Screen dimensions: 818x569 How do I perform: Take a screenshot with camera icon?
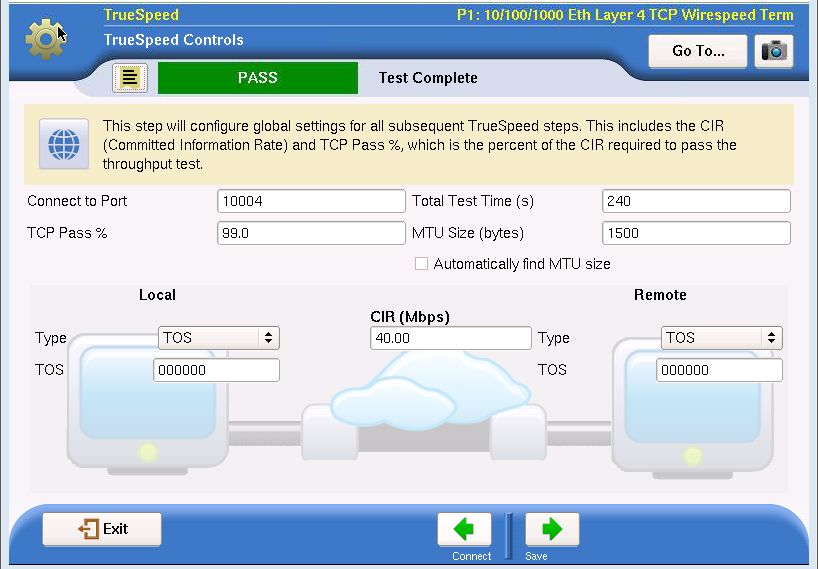pos(774,51)
